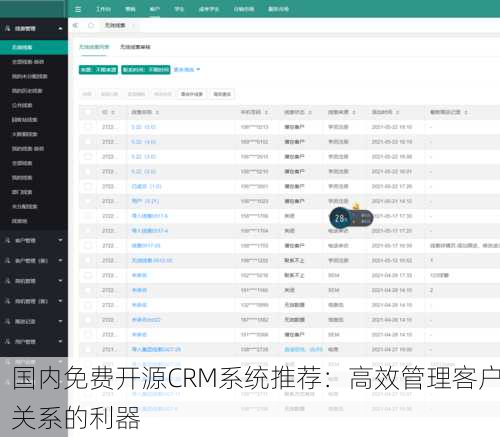Click the 客户管理 sidebar group icon

tap(8, 240)
